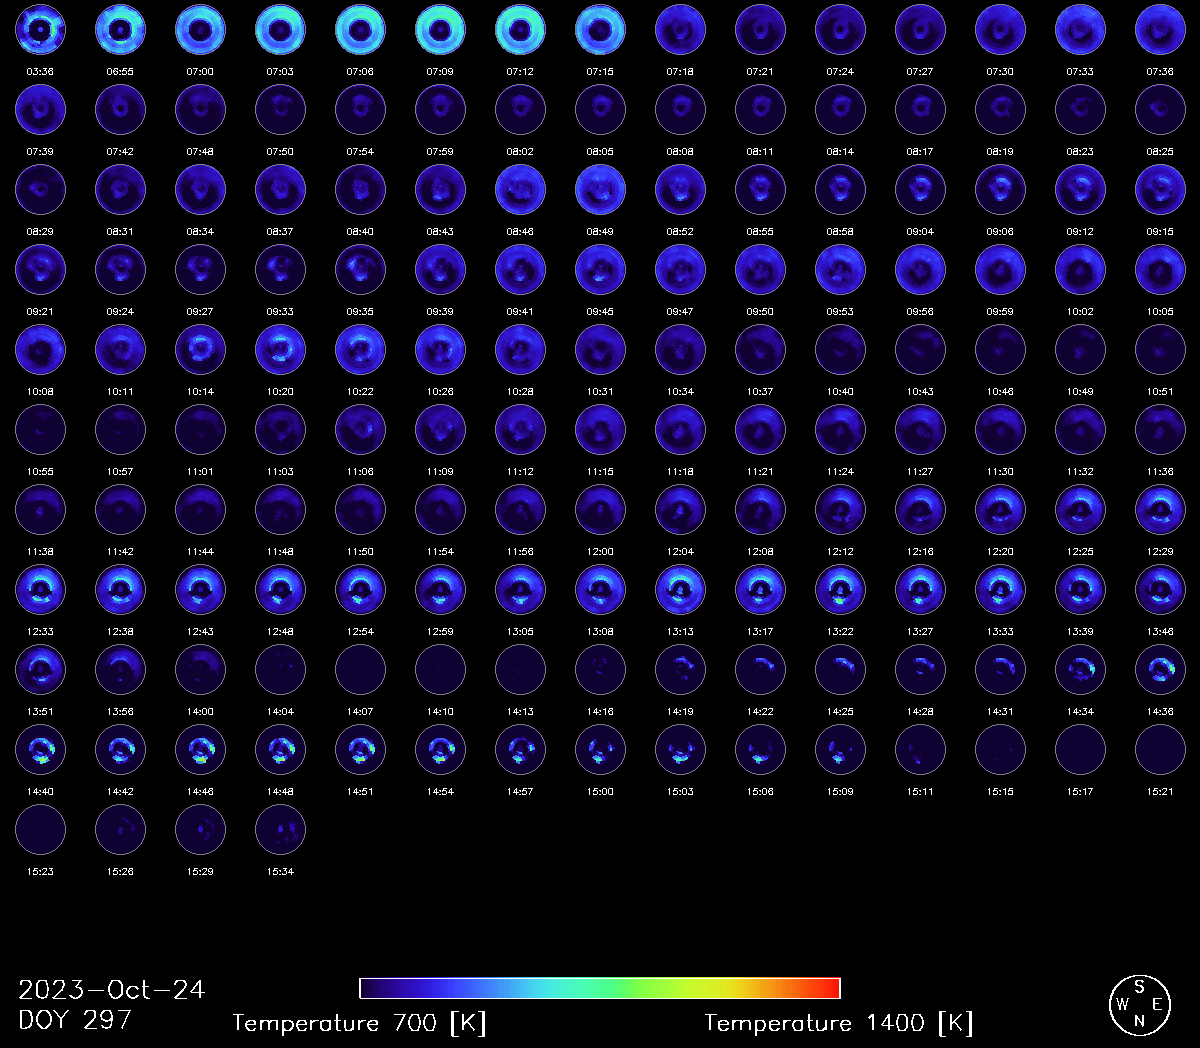Open the 10:14 temperature disk image
Image resolution: width=1200 pixels, height=1048 pixels.
(x=200, y=350)
